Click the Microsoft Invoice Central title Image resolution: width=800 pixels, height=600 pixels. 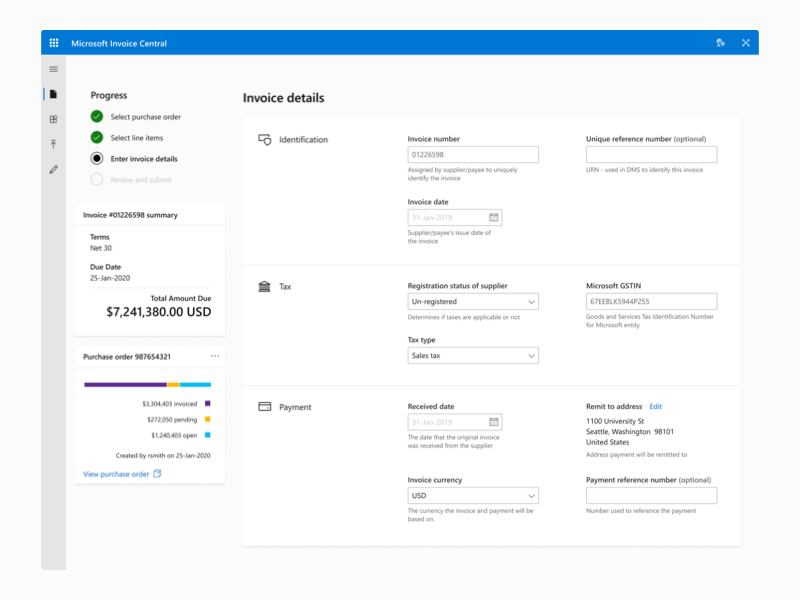(119, 43)
